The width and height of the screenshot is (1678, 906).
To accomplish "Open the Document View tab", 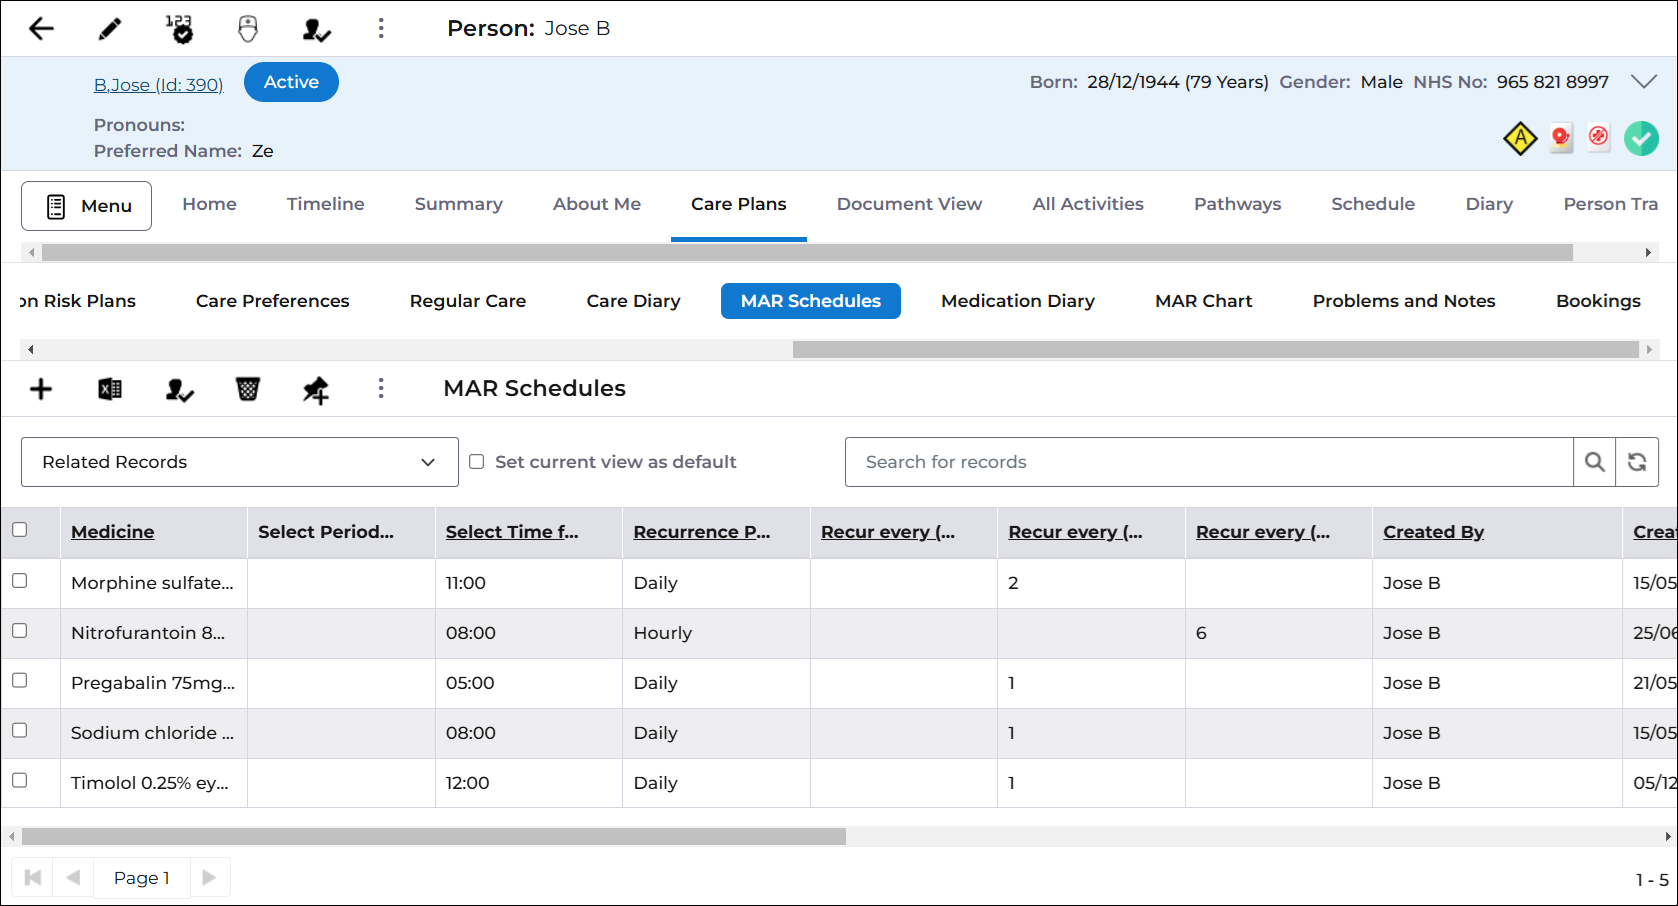I will (909, 204).
